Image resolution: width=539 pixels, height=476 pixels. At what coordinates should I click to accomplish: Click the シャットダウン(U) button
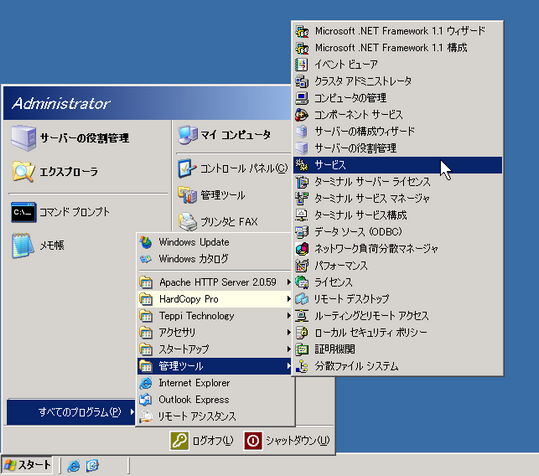point(287,441)
